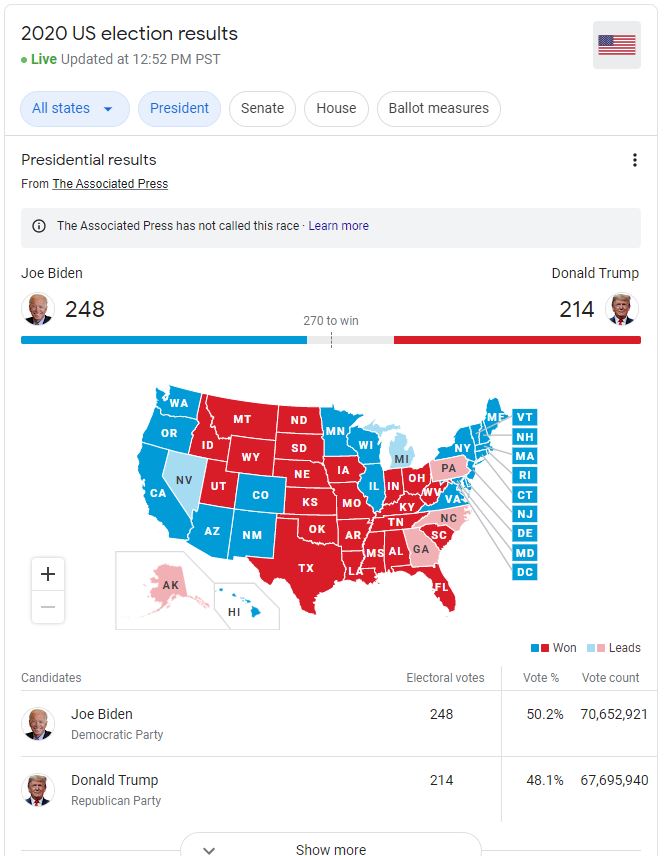Select the President tab

(x=179, y=109)
